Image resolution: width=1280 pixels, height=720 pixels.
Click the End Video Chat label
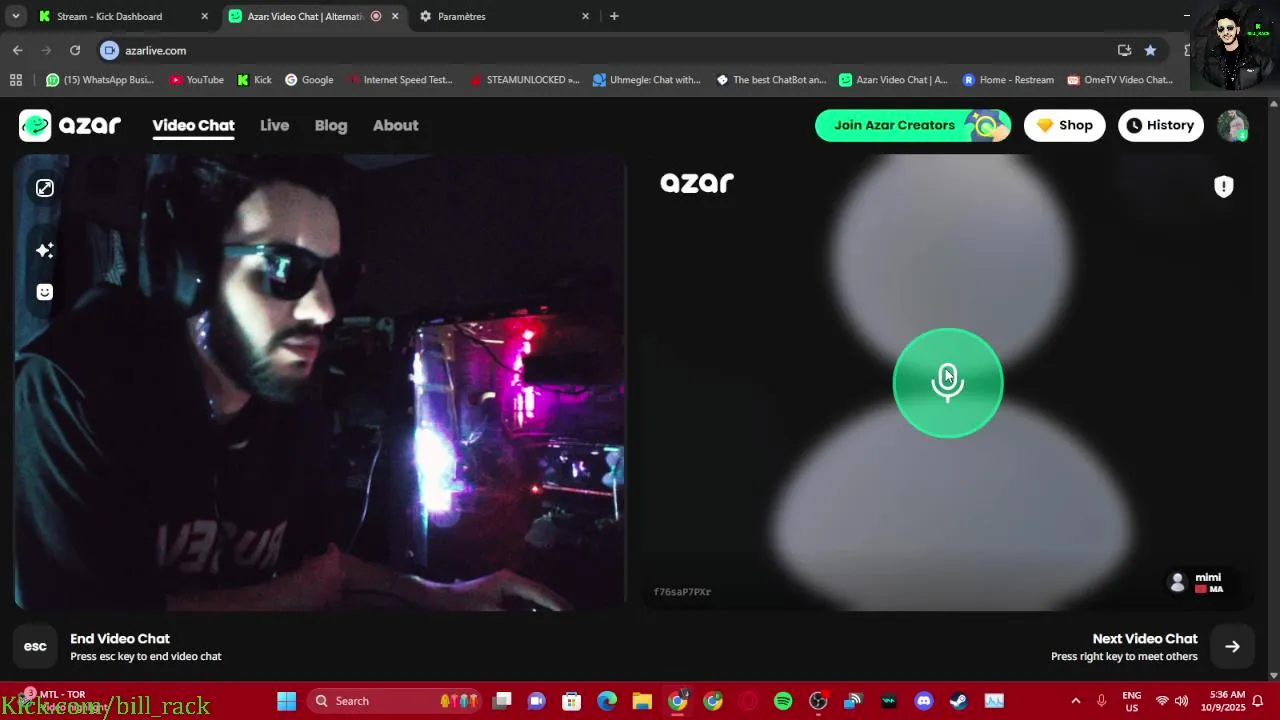click(120, 638)
